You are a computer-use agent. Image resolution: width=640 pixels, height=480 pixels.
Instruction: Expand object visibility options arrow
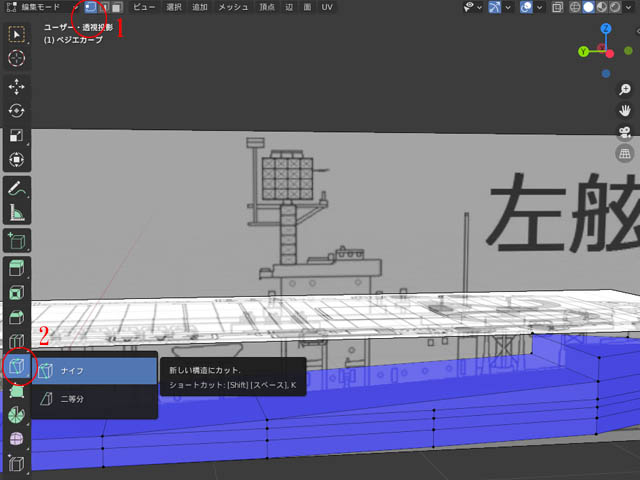click(479, 7)
